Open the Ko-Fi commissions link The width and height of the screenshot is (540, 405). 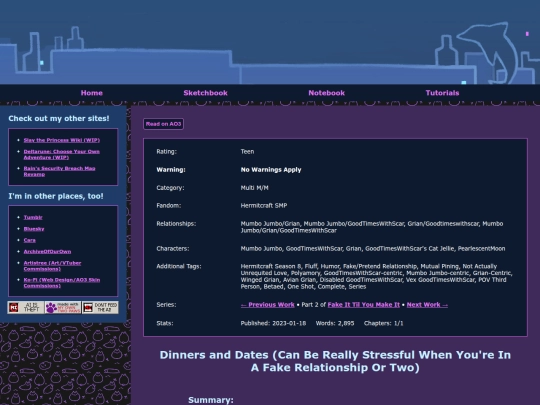[62, 283]
